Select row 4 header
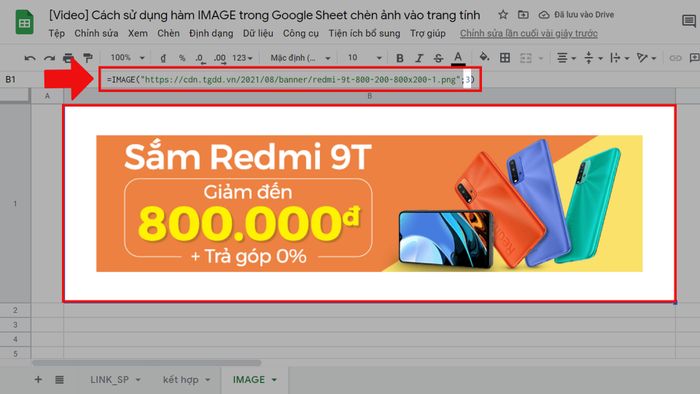The width and height of the screenshot is (700, 394). 15,340
